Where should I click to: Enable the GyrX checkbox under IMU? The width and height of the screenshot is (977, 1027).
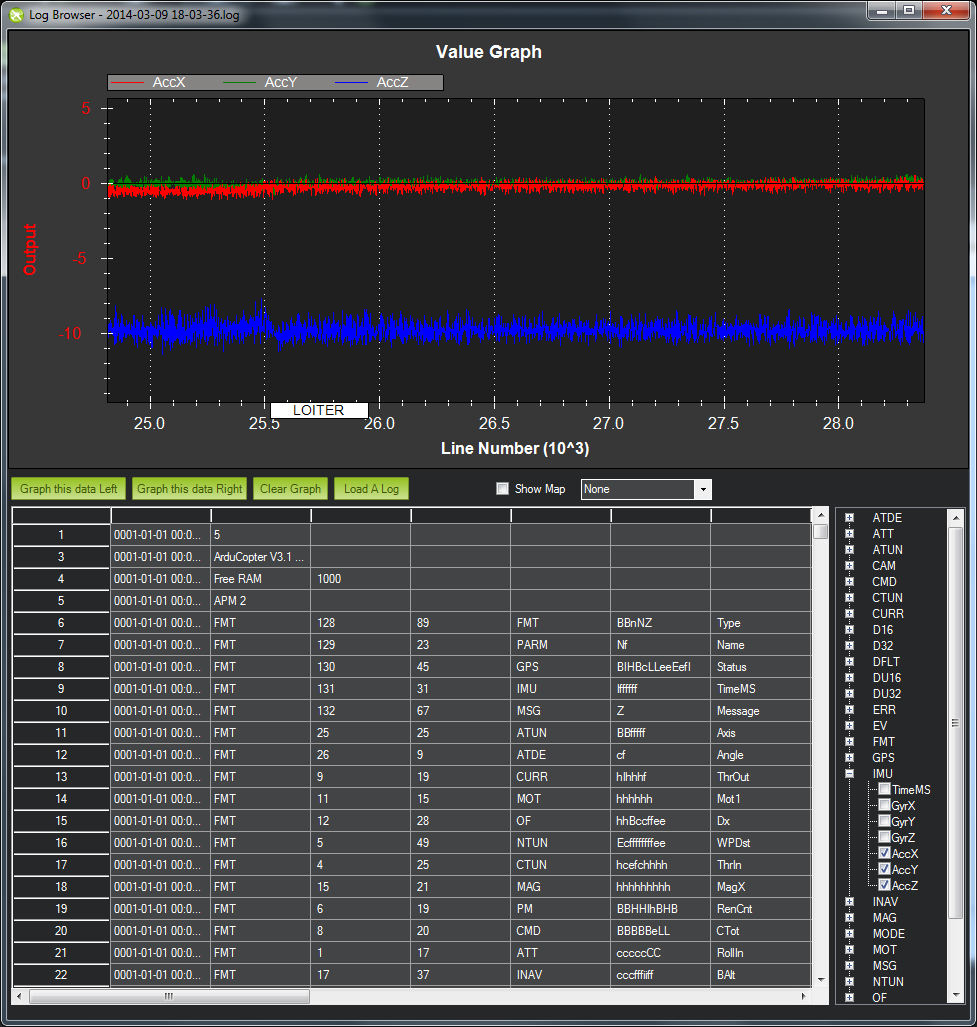pyautogui.click(x=884, y=805)
